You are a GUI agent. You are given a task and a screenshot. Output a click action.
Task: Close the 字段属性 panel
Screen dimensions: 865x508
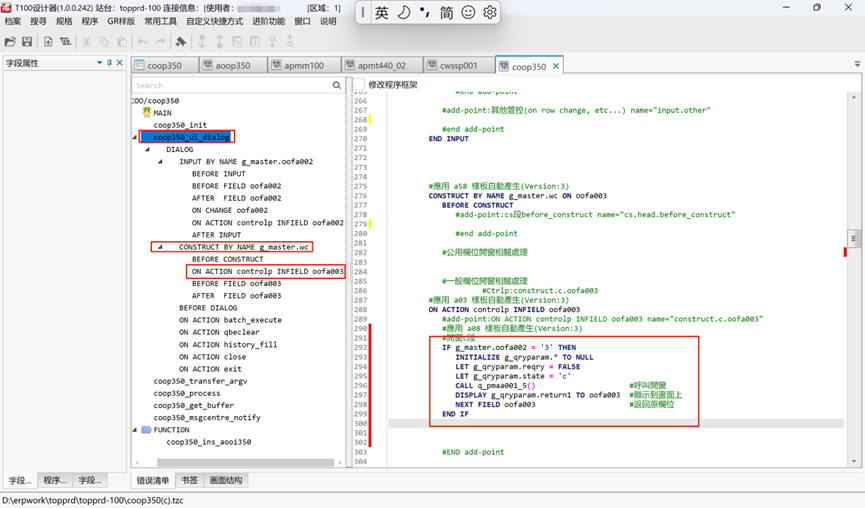[x=120, y=63]
